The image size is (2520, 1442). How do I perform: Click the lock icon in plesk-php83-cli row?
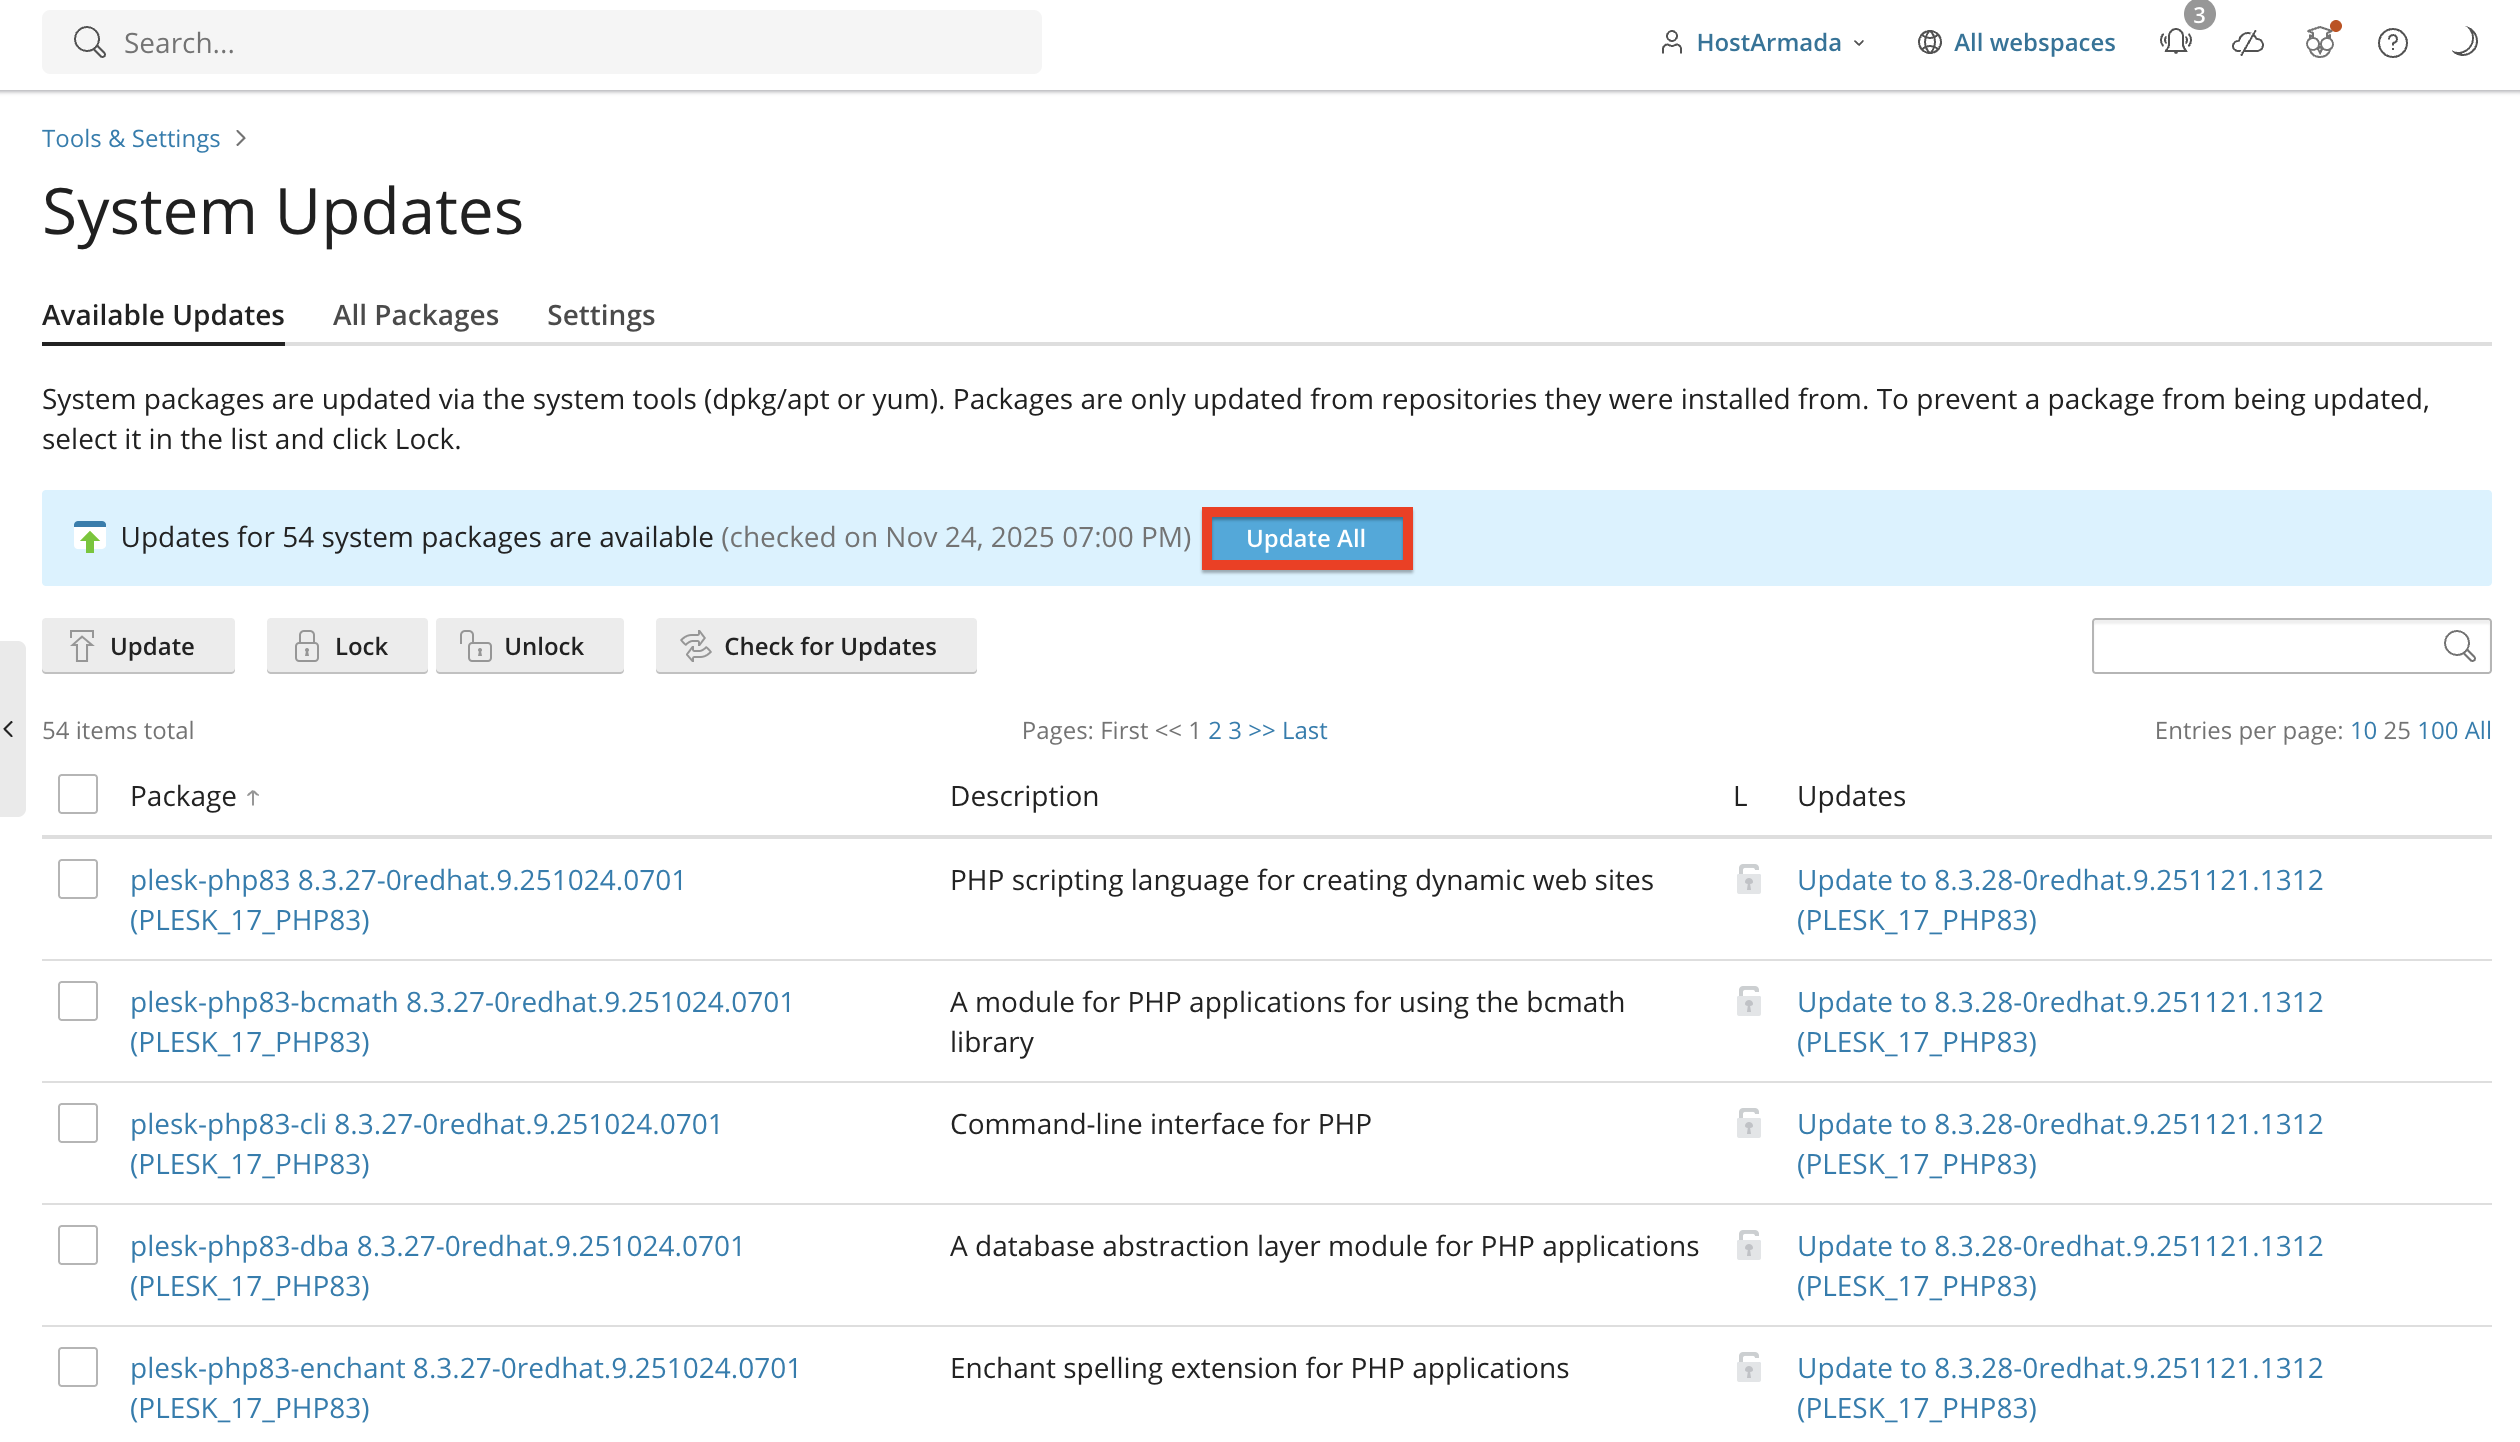[x=1748, y=1123]
